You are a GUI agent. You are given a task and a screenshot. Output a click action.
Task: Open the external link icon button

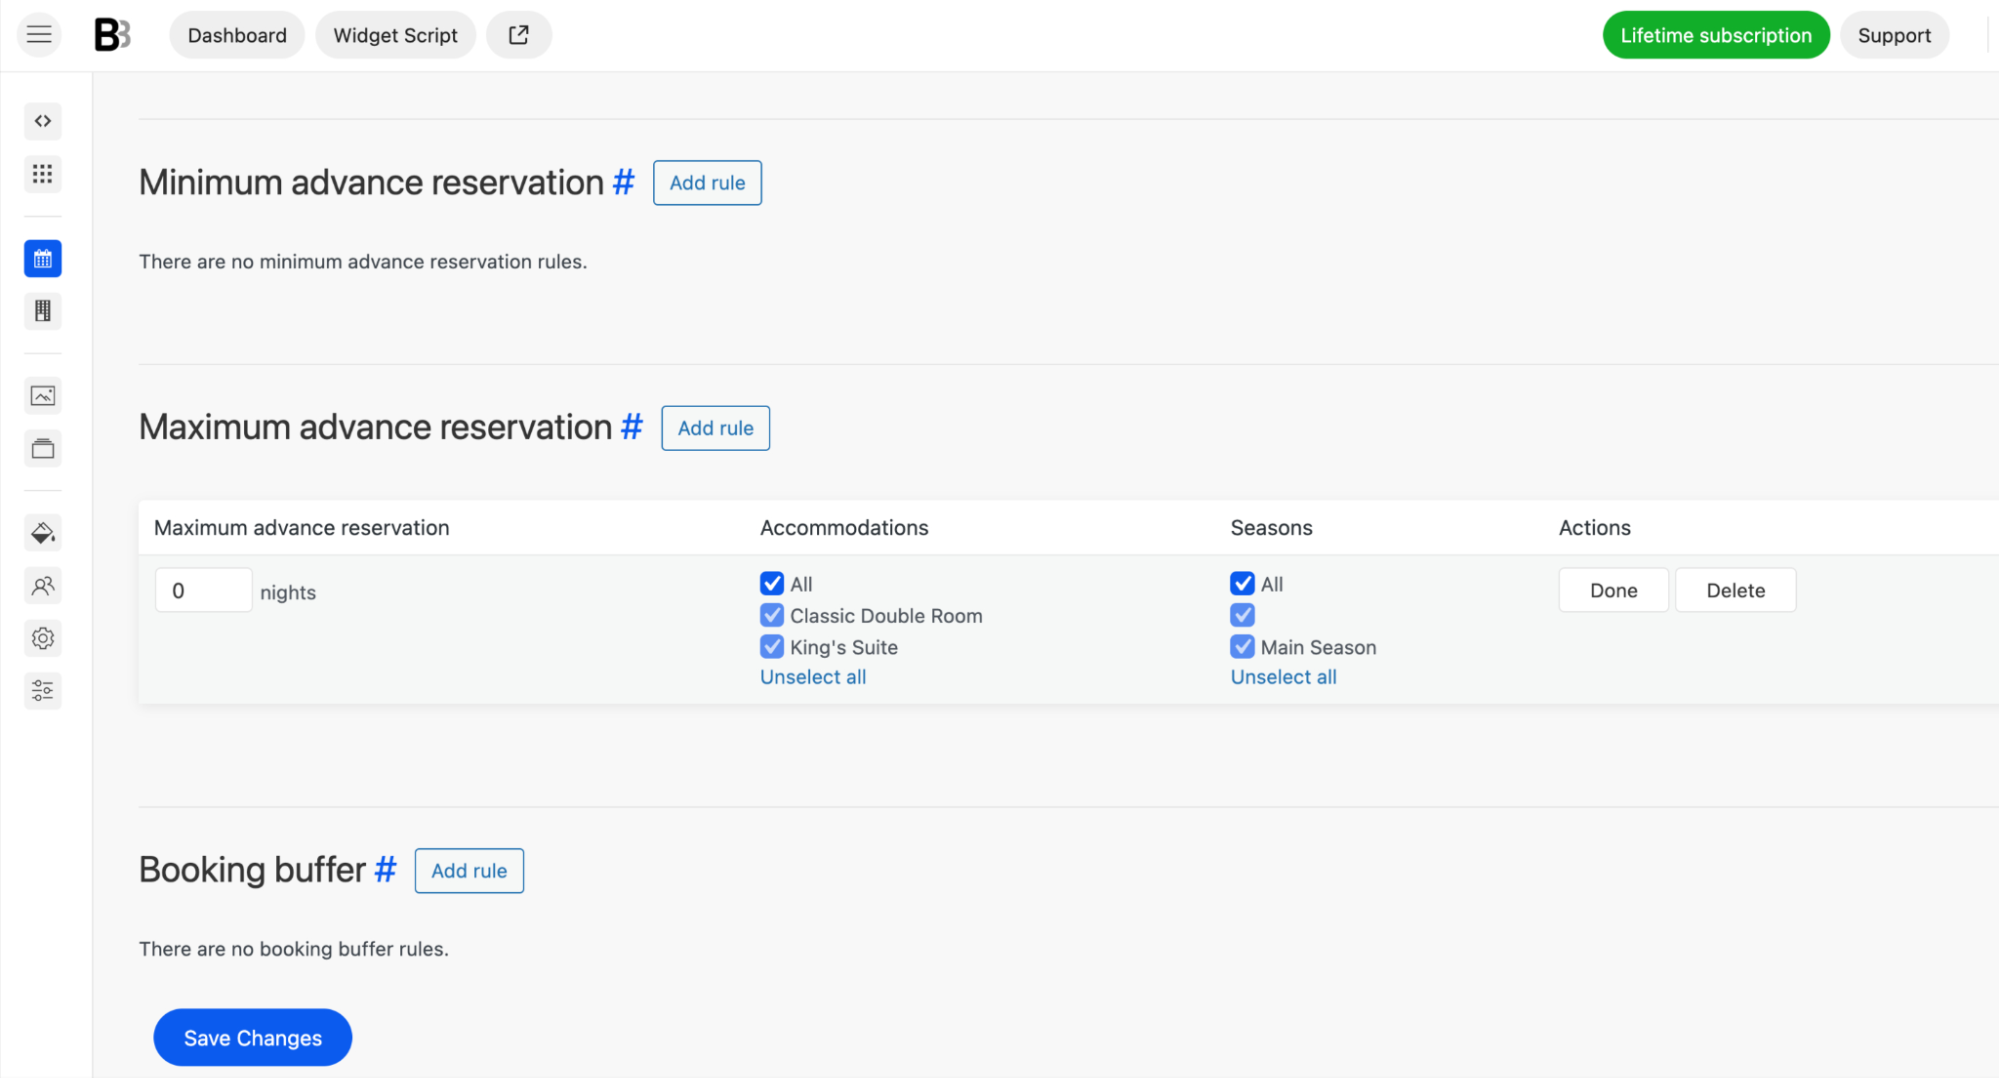[x=518, y=35]
